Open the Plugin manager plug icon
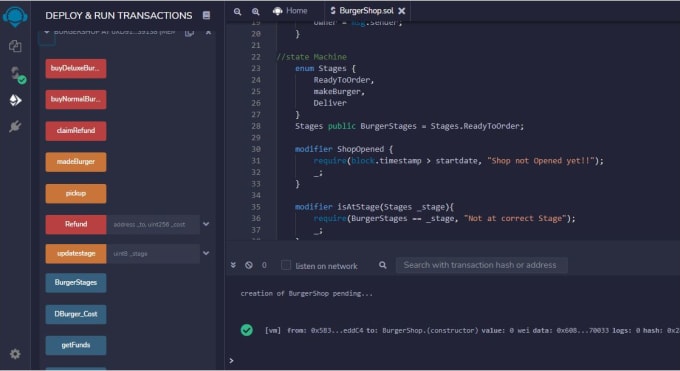Screen dimensions: 680x371 (15, 126)
